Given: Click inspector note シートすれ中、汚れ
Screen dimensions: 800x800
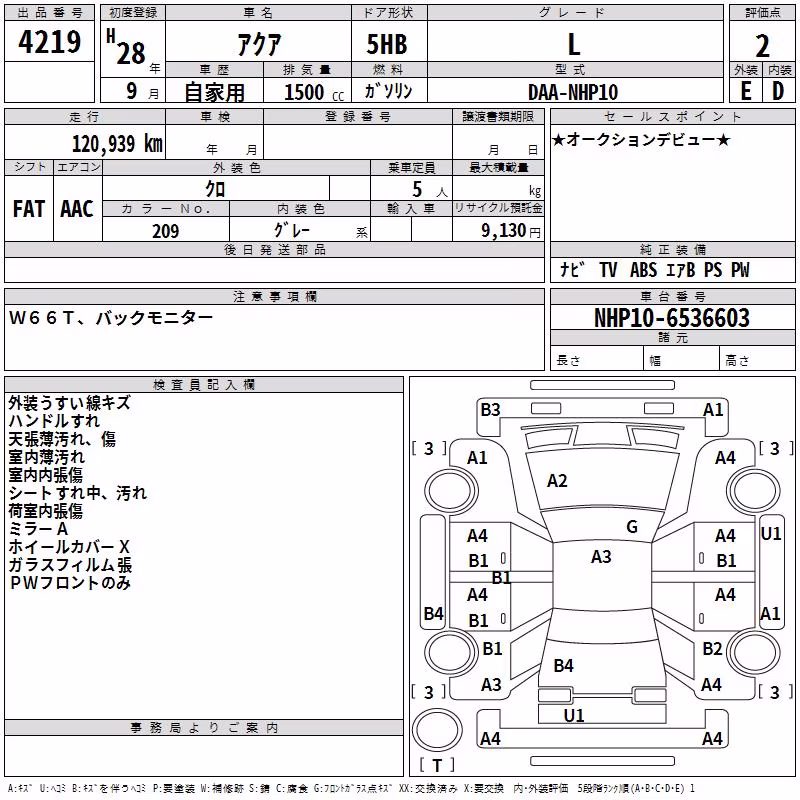Looking at the screenshot, I should [78, 493].
